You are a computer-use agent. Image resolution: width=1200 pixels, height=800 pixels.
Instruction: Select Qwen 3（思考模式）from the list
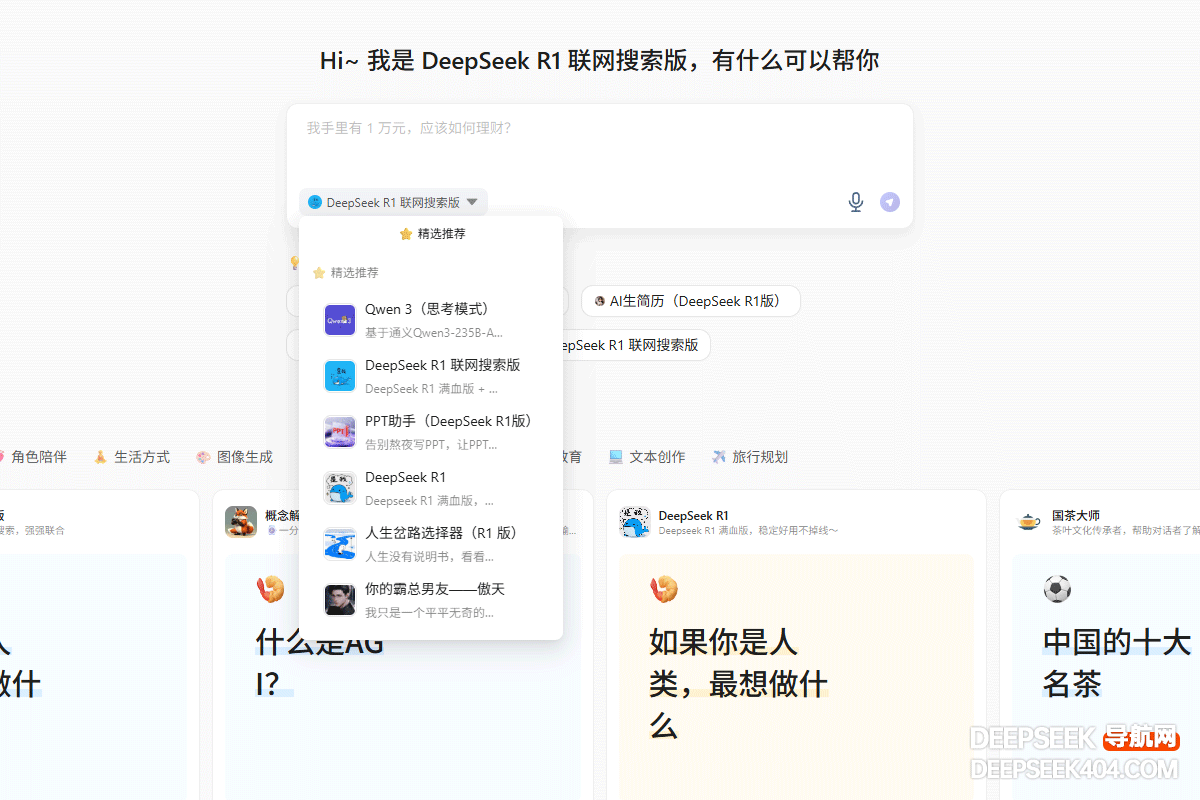(431, 320)
